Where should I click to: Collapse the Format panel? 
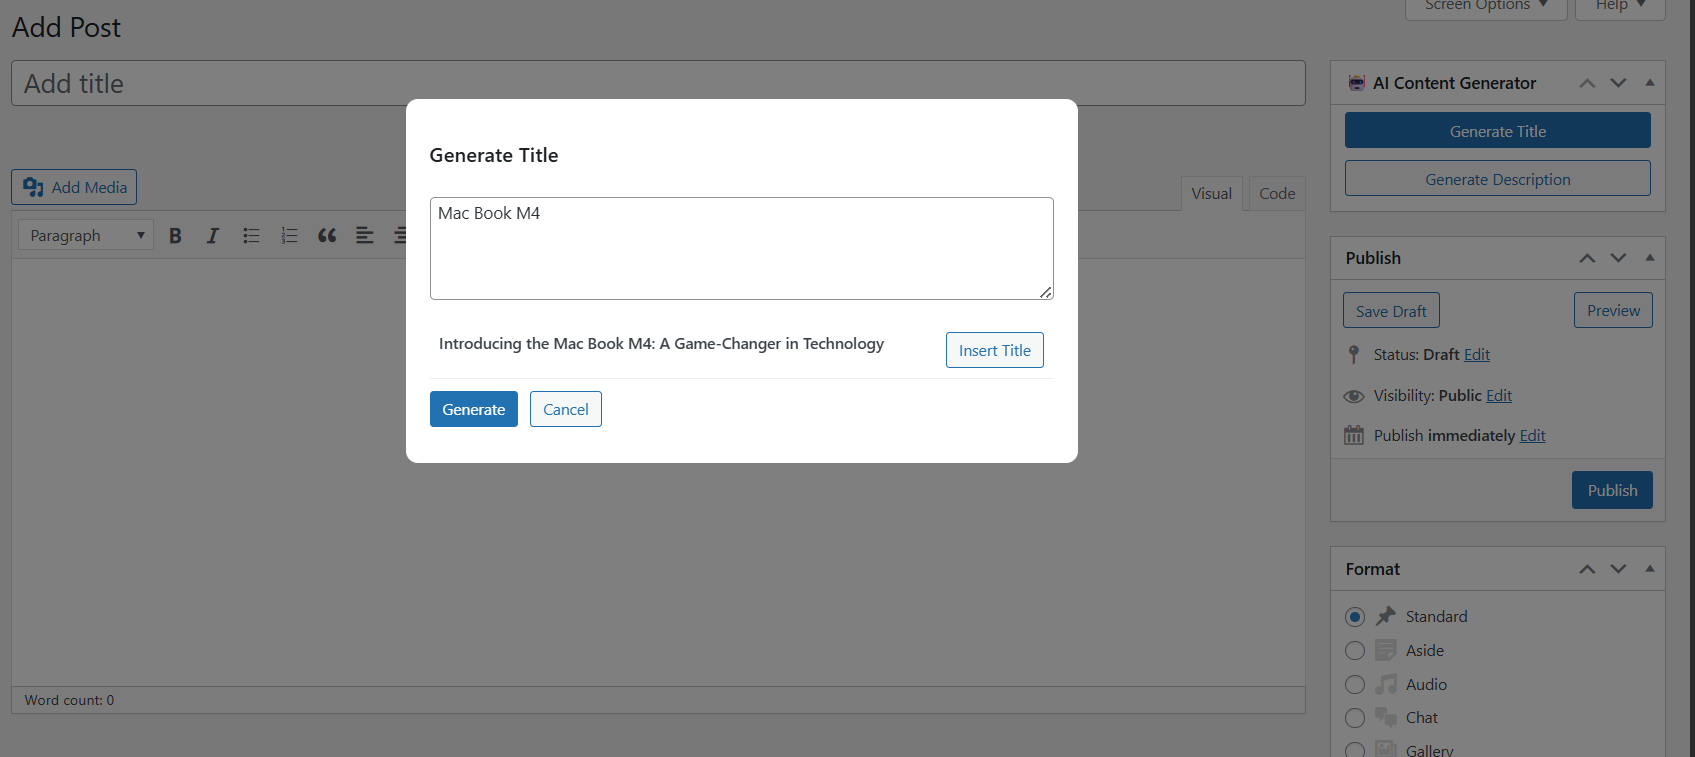pos(1650,569)
